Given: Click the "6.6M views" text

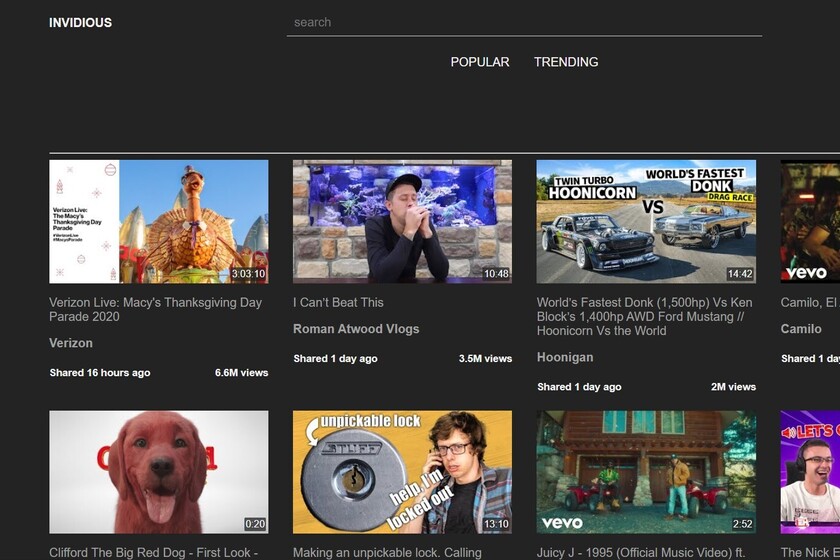Looking at the screenshot, I should [x=242, y=373].
